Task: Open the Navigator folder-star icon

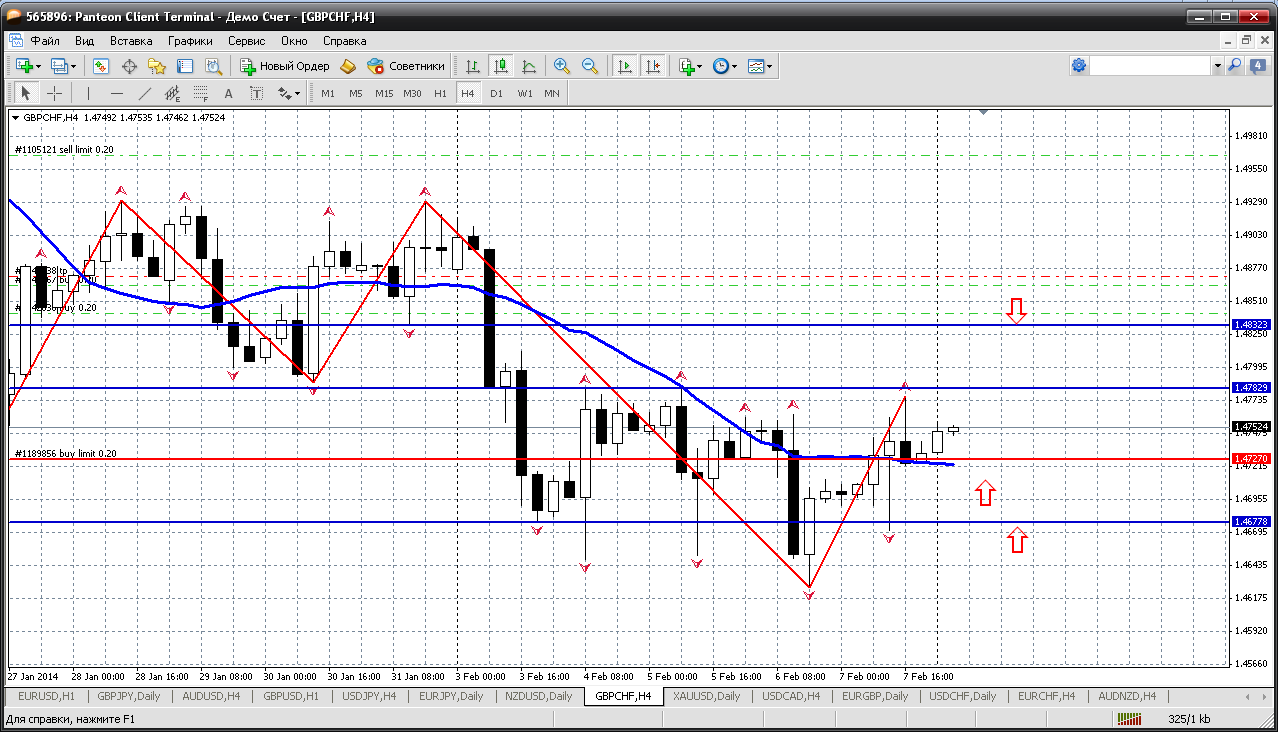Action: tap(157, 66)
